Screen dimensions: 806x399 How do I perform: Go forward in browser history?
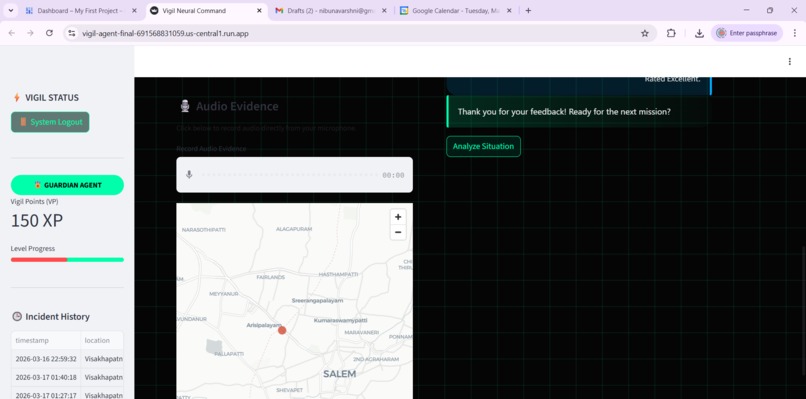pyautogui.click(x=30, y=33)
